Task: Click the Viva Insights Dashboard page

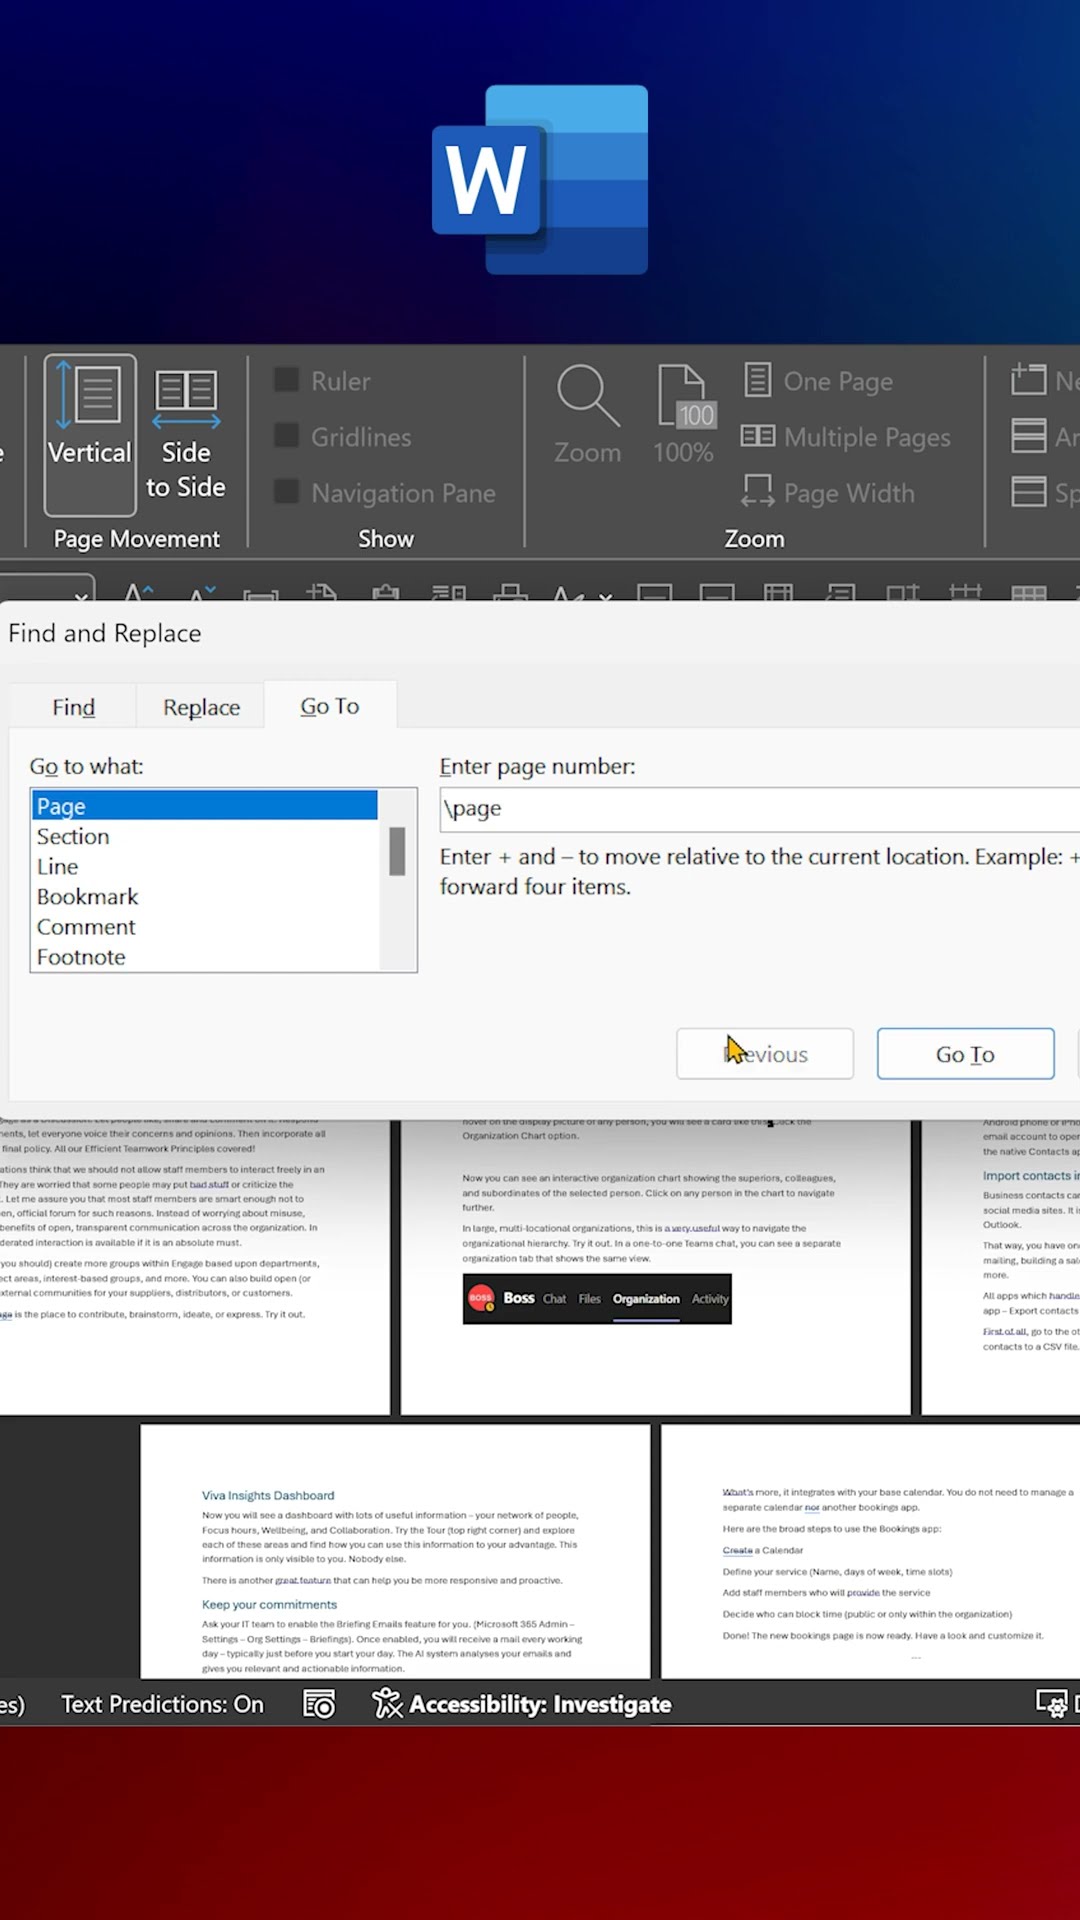Action: click(x=395, y=1552)
